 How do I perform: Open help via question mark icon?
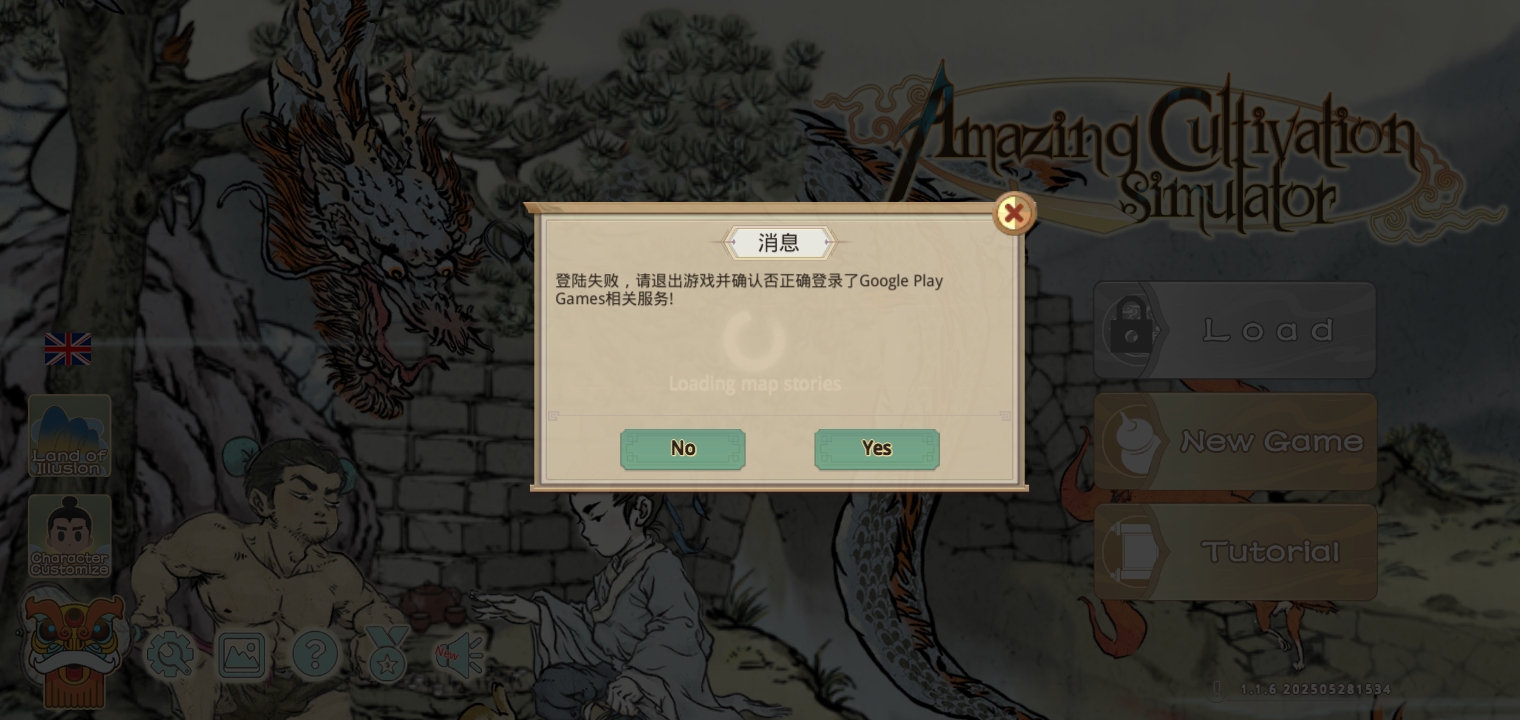[x=315, y=655]
